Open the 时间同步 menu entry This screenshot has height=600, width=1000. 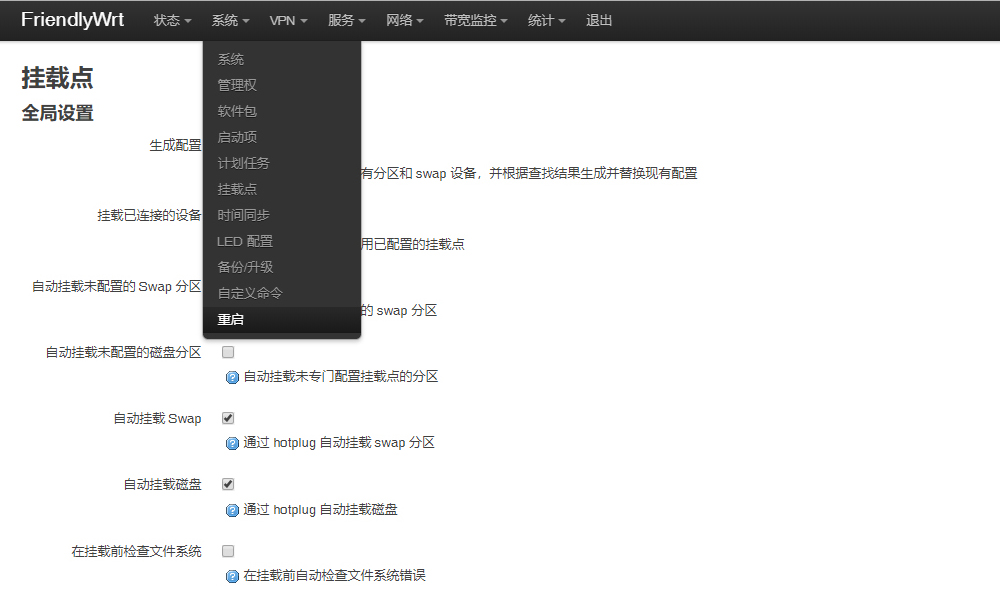click(282, 216)
